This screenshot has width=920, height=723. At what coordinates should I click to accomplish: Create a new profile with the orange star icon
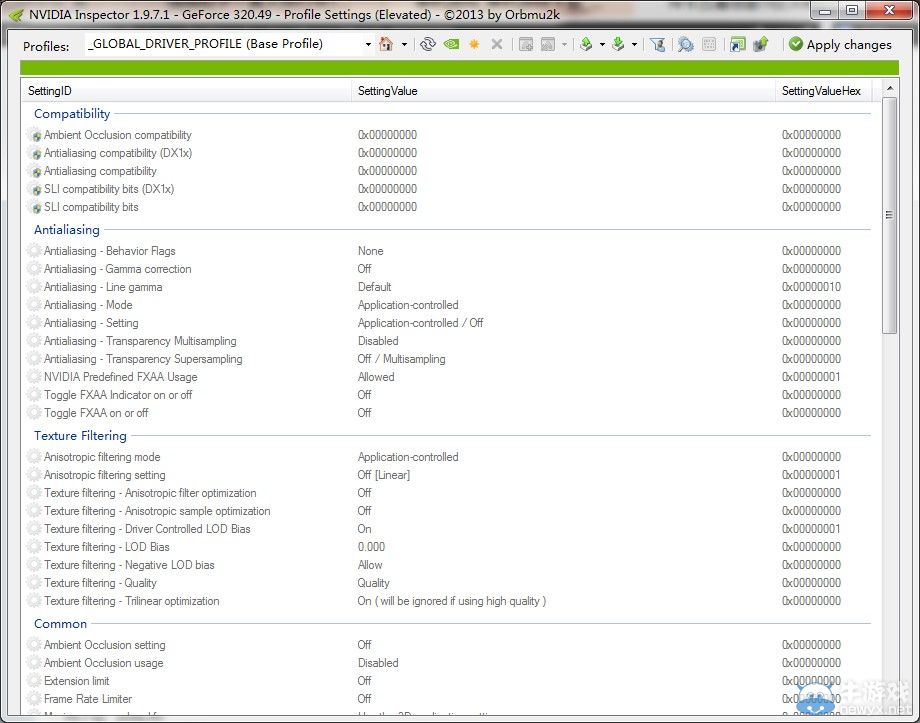click(474, 44)
